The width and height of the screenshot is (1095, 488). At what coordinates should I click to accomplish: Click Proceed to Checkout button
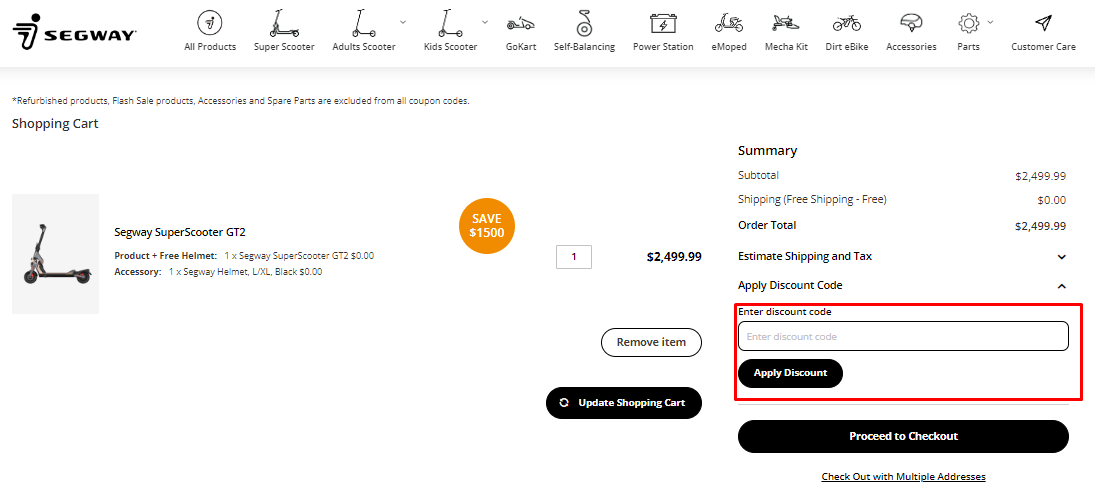tap(903, 436)
